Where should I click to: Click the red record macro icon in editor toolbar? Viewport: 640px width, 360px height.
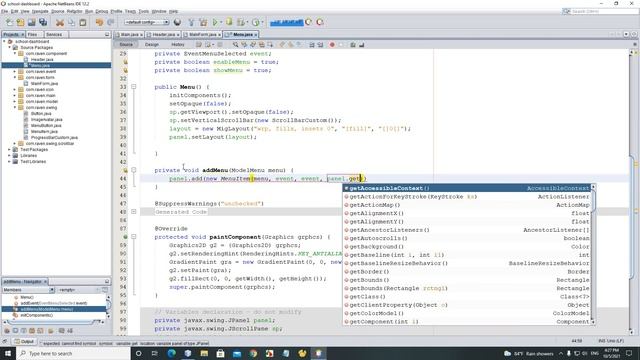tap(332, 44)
